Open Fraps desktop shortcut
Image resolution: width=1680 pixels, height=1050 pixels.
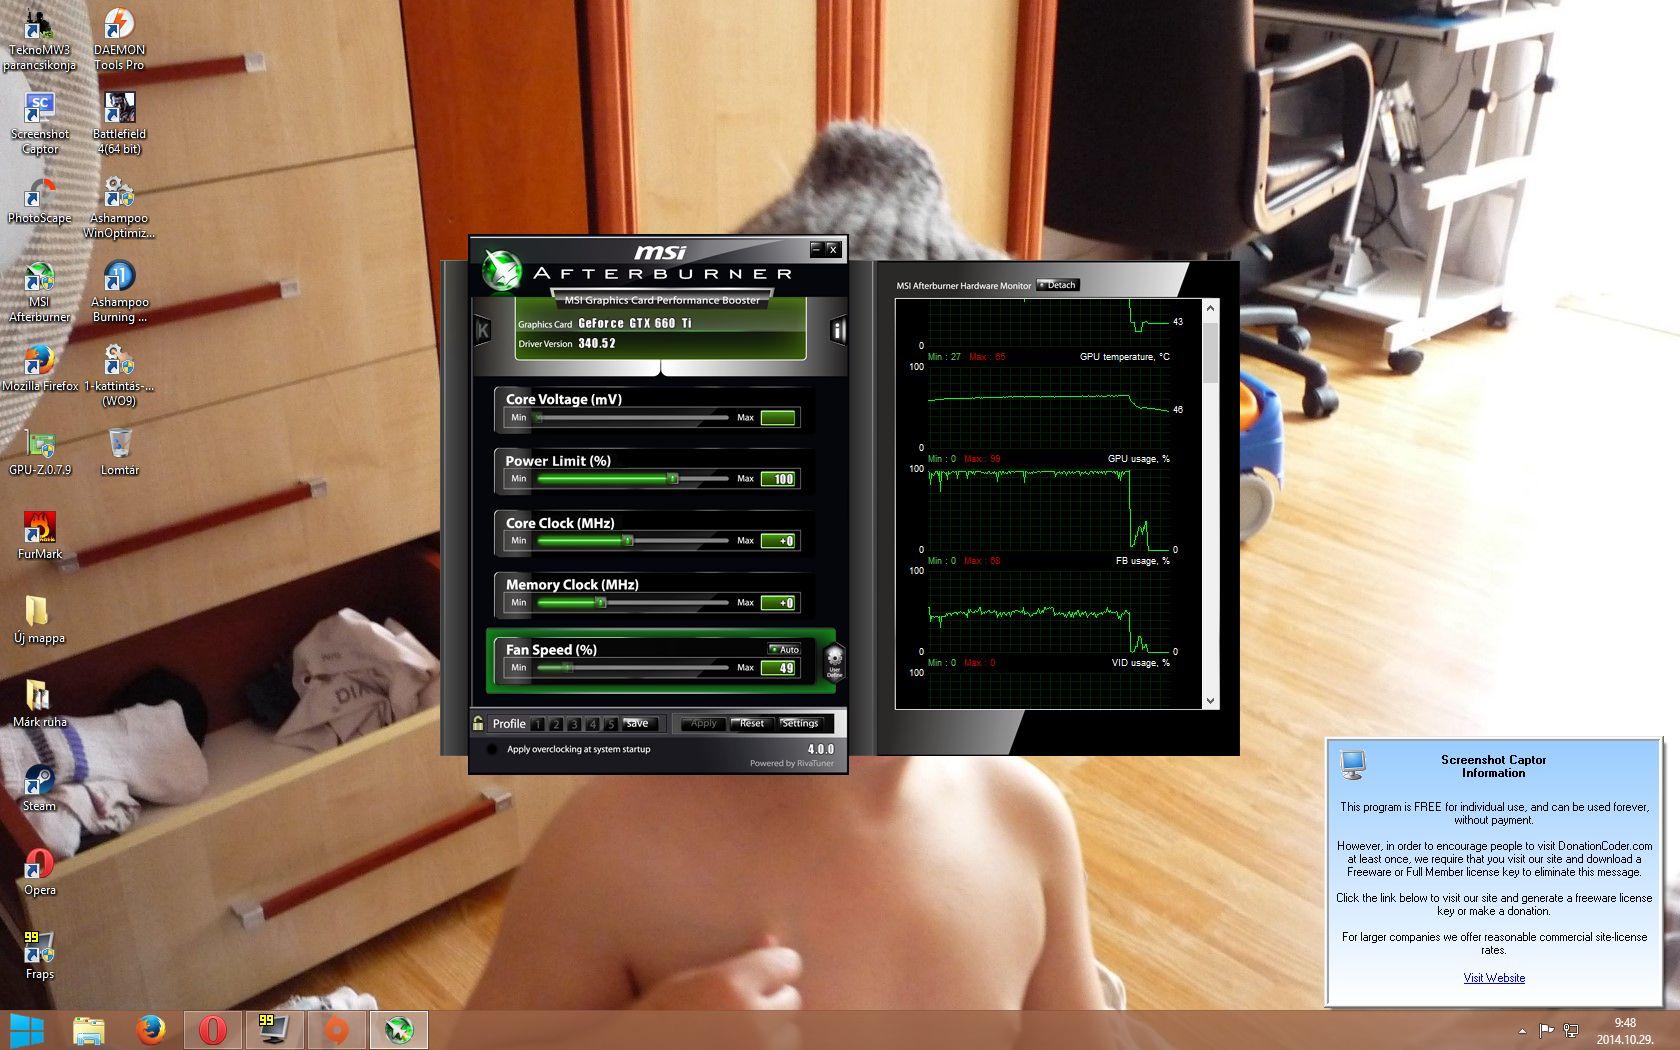39,956
